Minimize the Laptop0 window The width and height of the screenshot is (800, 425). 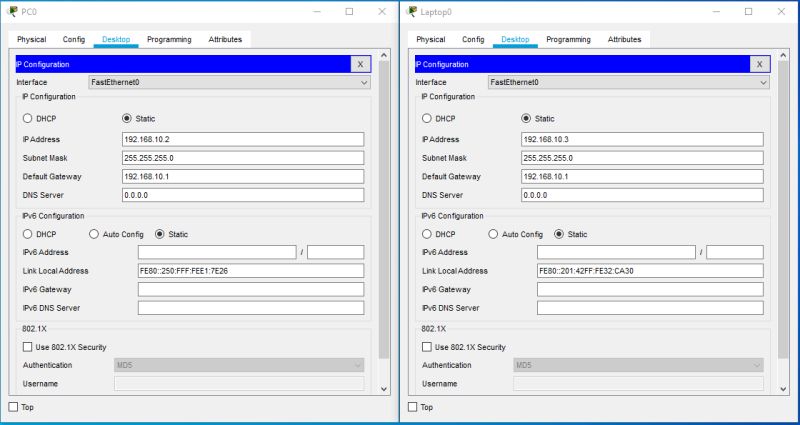[716, 11]
